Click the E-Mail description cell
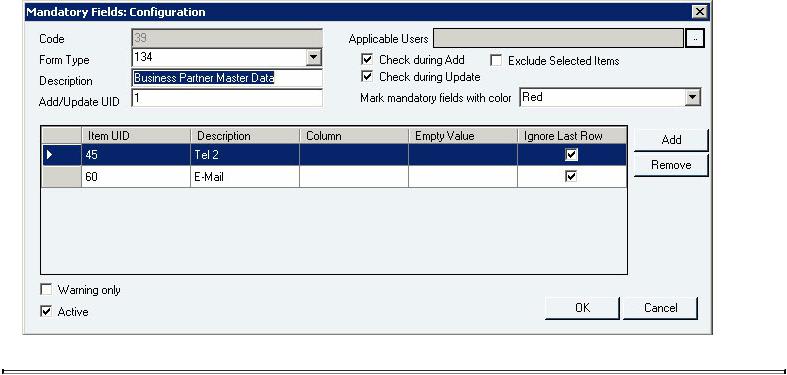Screen dimensions: 787x375 (x=245, y=177)
